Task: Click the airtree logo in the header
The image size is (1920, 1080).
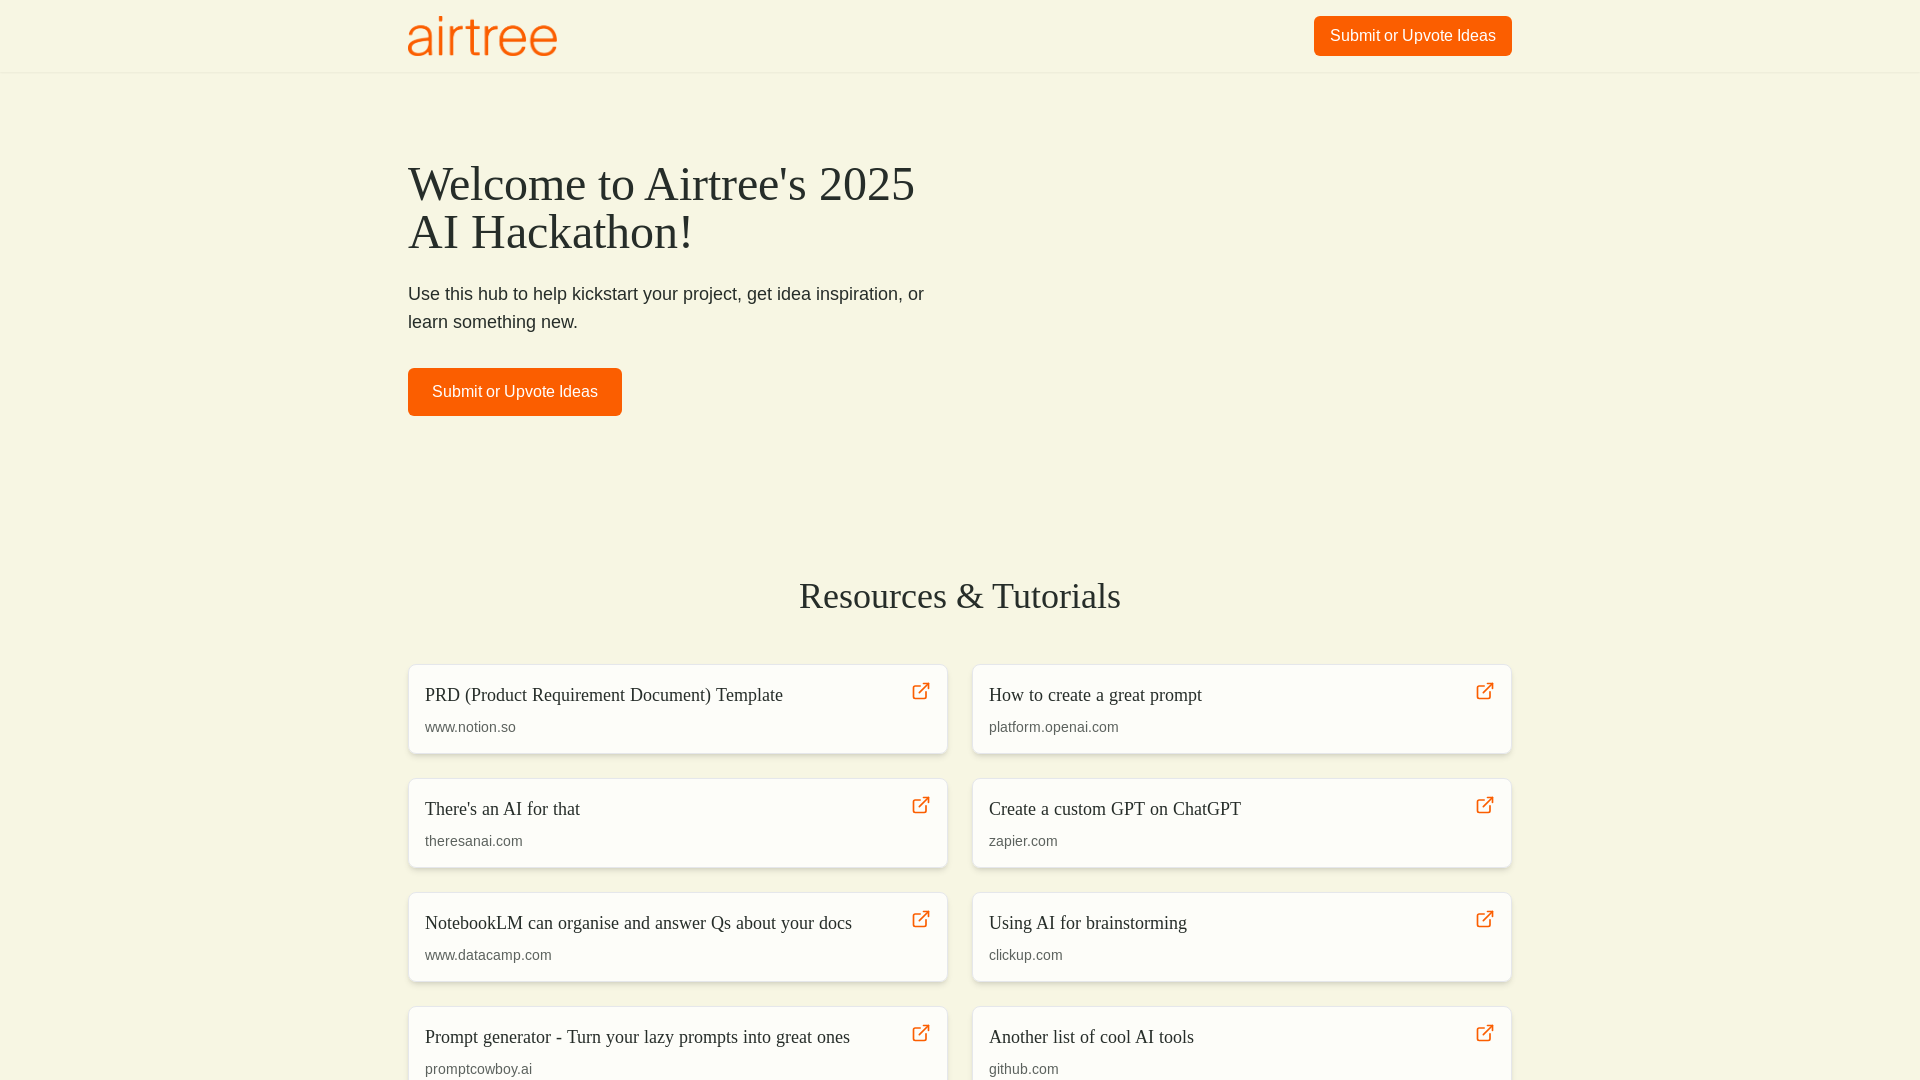Action: pos(482,36)
